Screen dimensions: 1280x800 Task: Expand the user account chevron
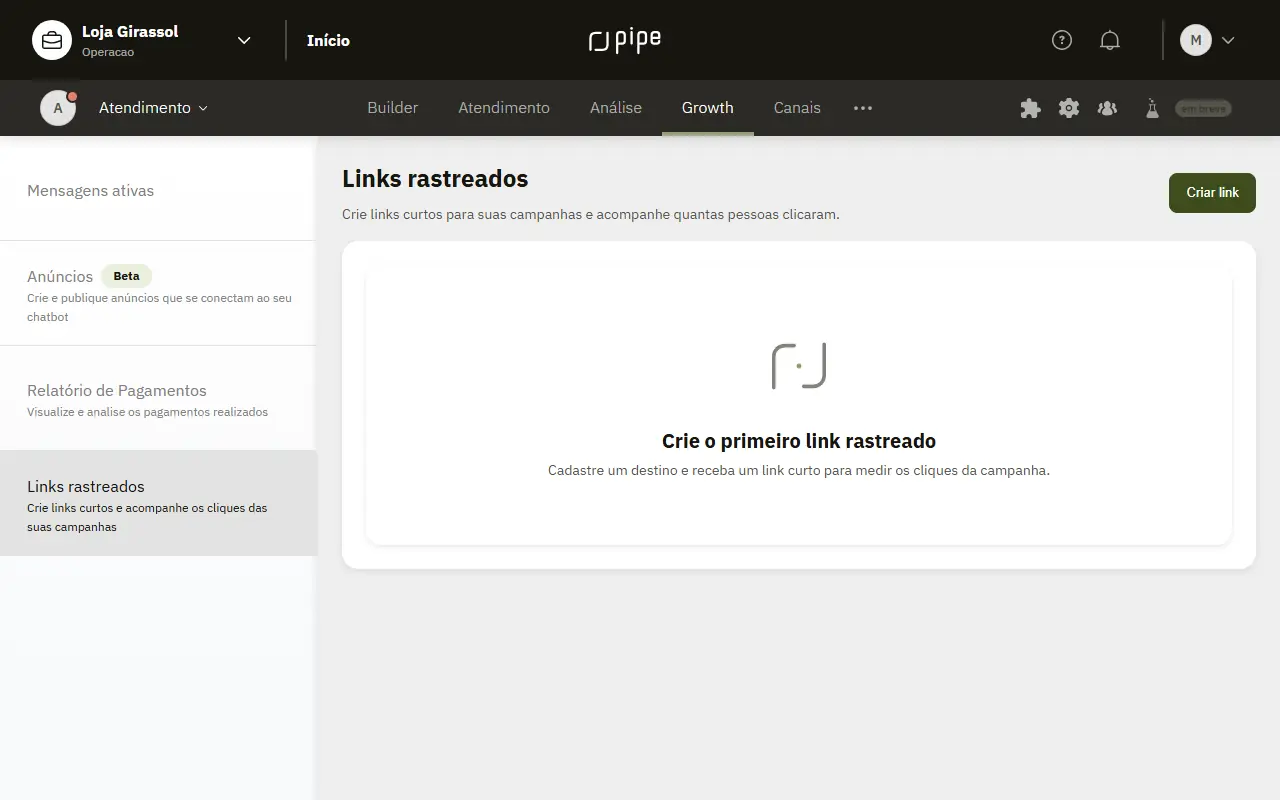click(x=1228, y=40)
